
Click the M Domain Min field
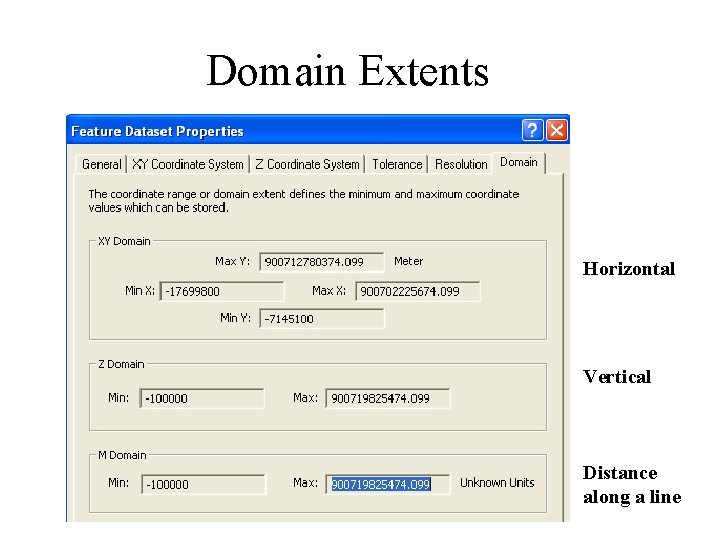tap(203, 484)
